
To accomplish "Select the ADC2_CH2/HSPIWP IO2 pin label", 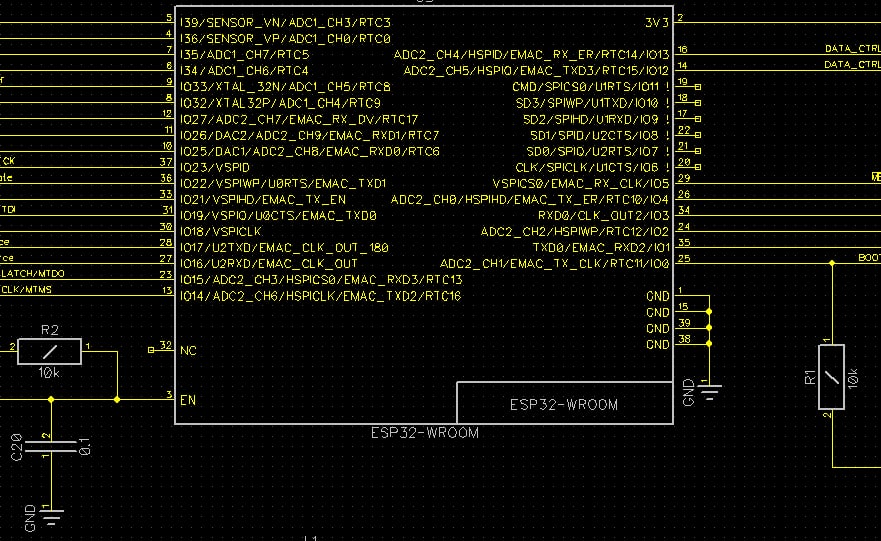I will [x=575, y=231].
